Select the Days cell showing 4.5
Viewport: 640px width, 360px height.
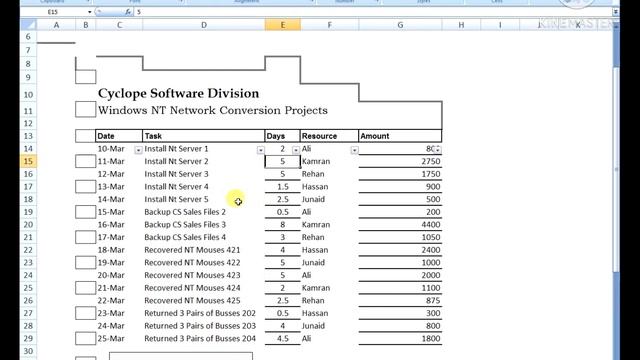click(x=282, y=338)
